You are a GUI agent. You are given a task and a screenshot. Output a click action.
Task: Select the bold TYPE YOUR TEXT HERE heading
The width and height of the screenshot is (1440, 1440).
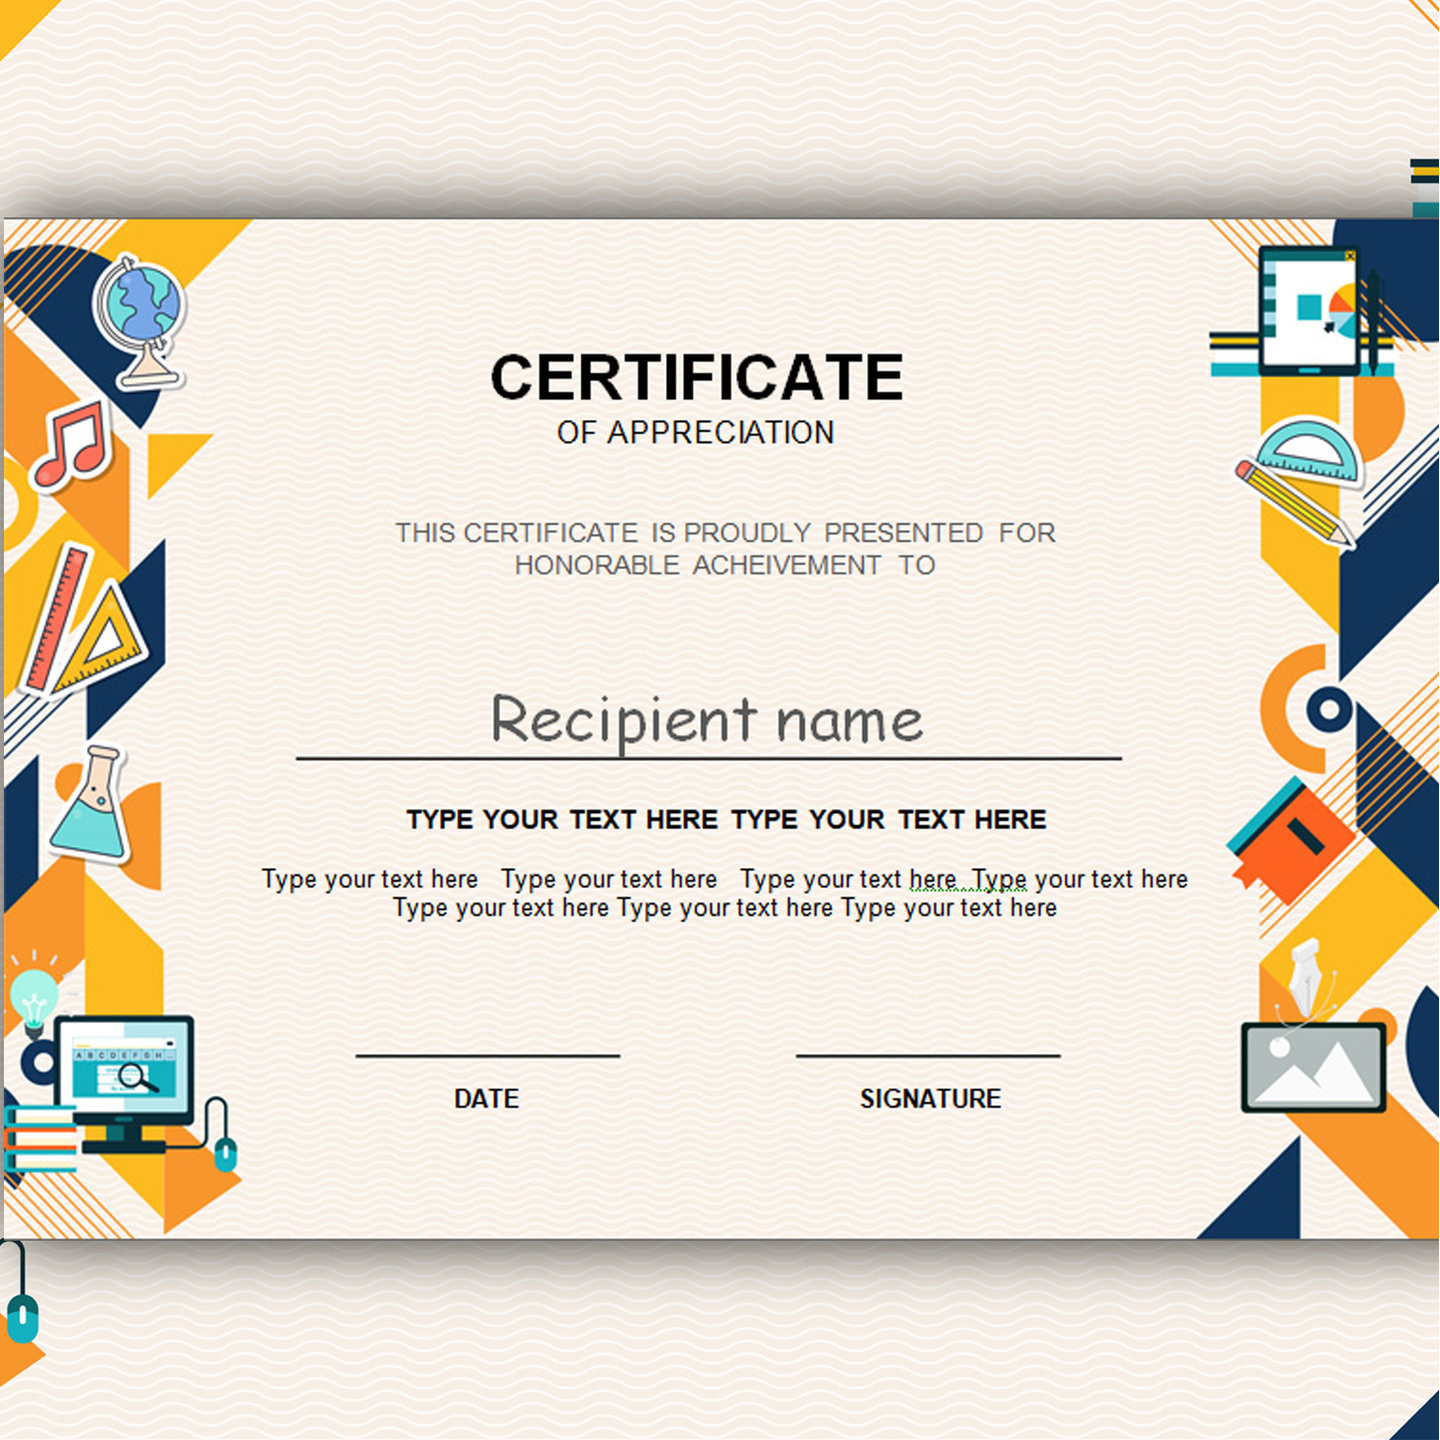(x=726, y=819)
